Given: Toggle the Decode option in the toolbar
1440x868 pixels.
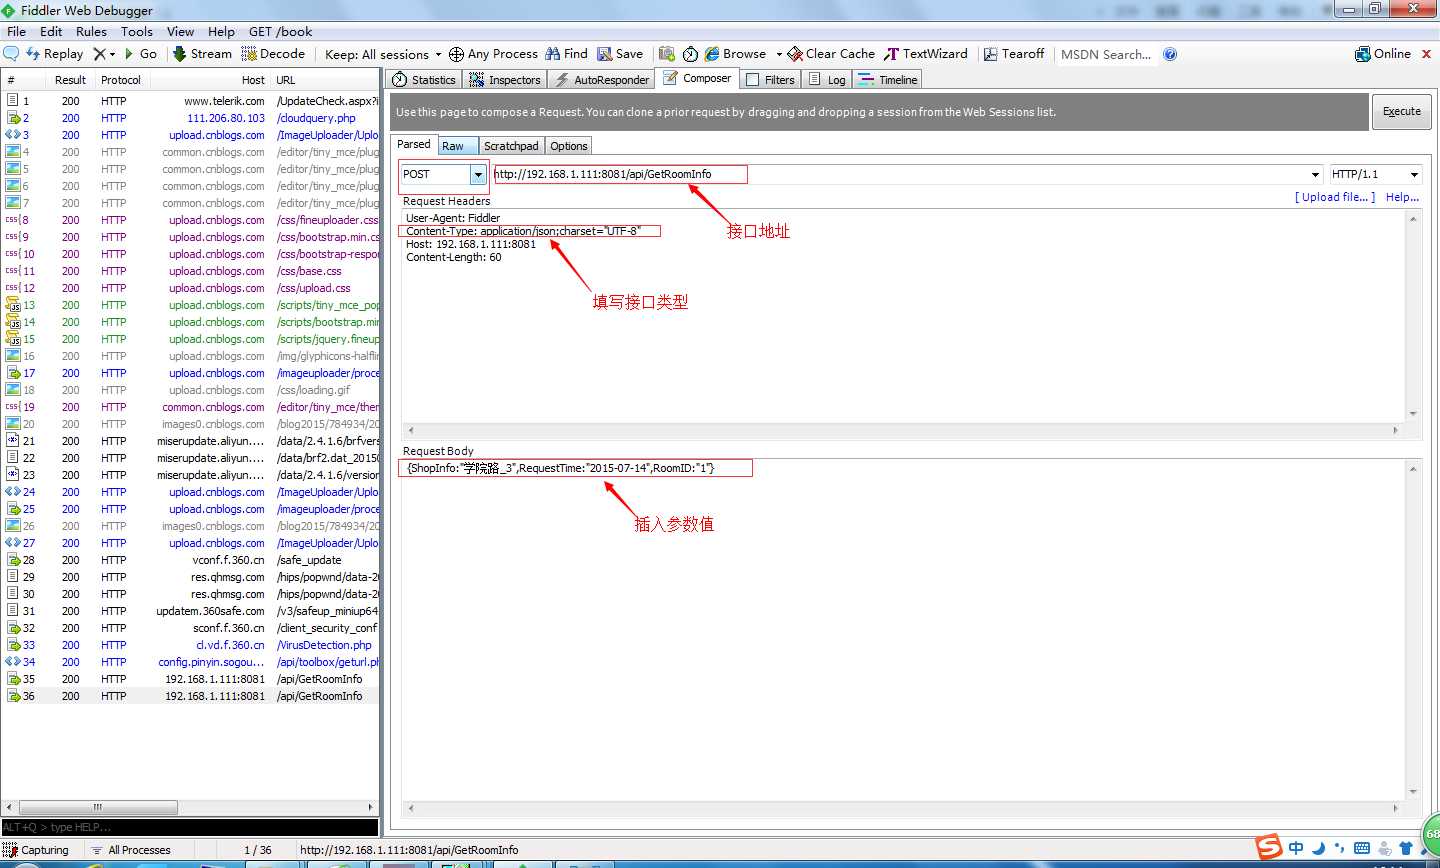Looking at the screenshot, I should [x=273, y=54].
